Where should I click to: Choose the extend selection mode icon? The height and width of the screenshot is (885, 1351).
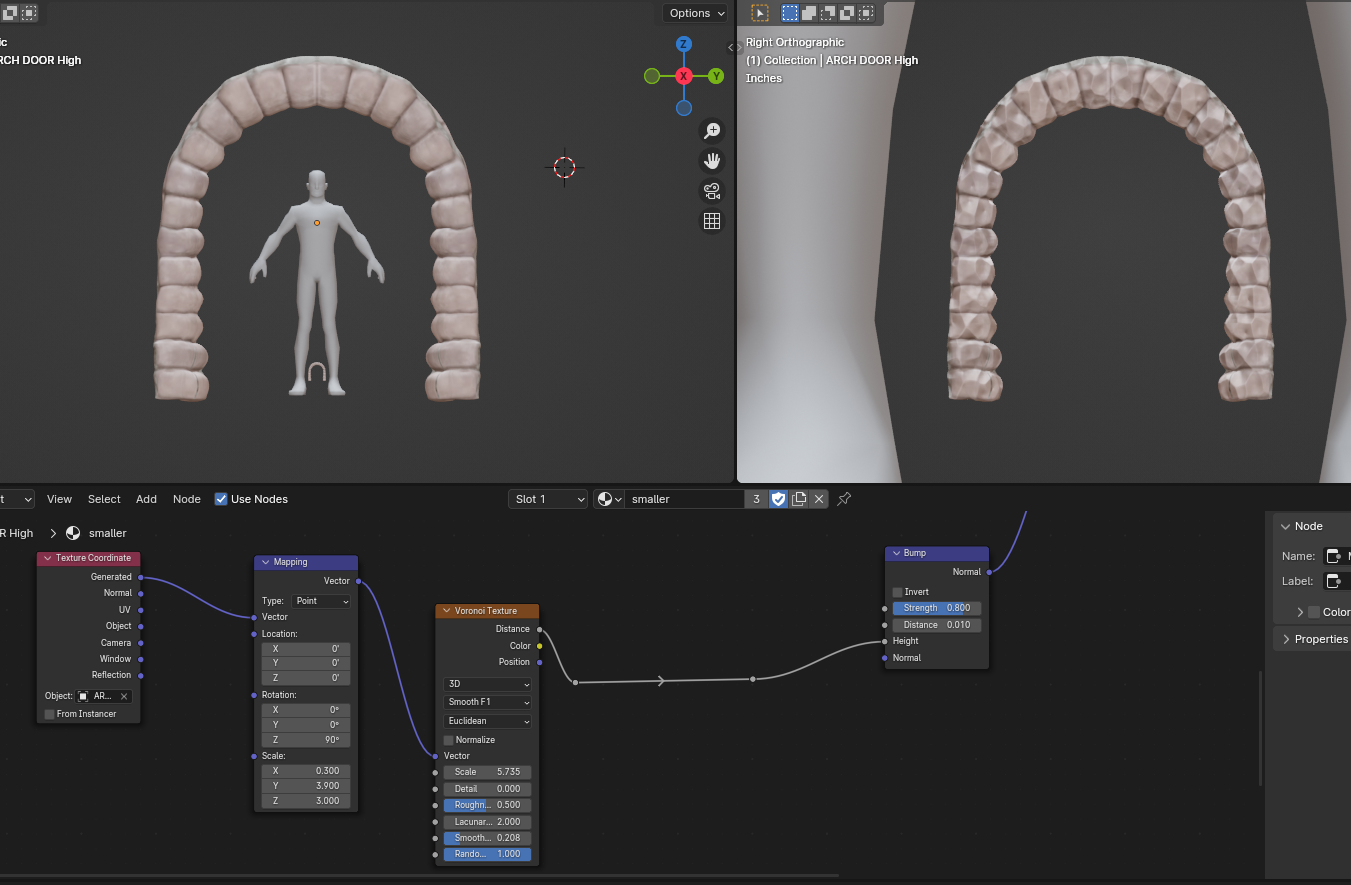[809, 13]
